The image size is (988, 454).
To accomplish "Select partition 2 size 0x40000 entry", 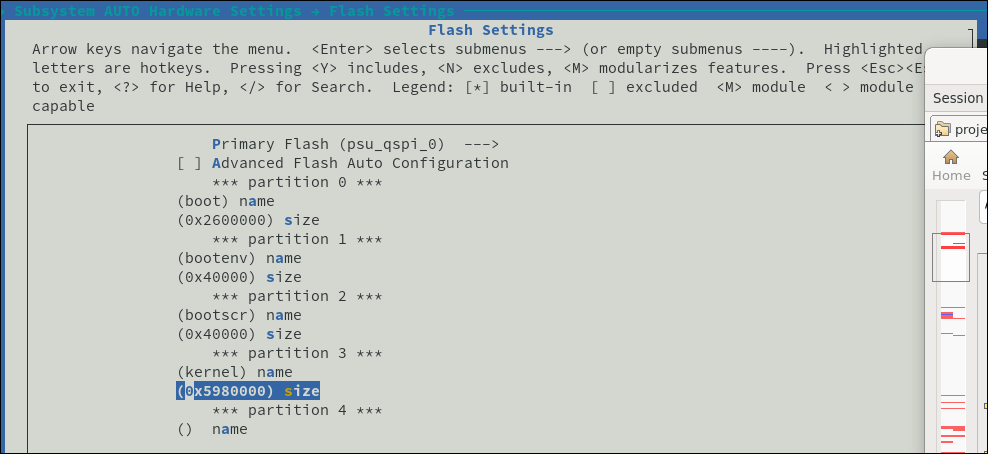I will pyautogui.click(x=239, y=334).
